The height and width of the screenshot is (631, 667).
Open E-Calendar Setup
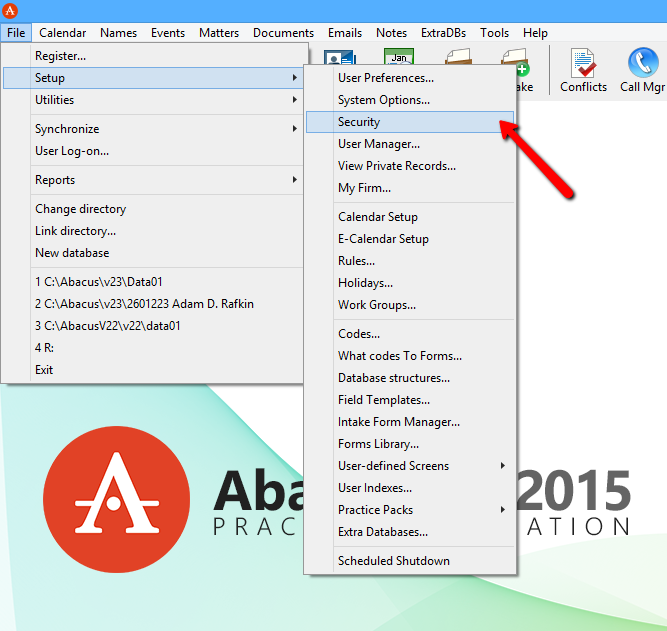tap(410, 239)
